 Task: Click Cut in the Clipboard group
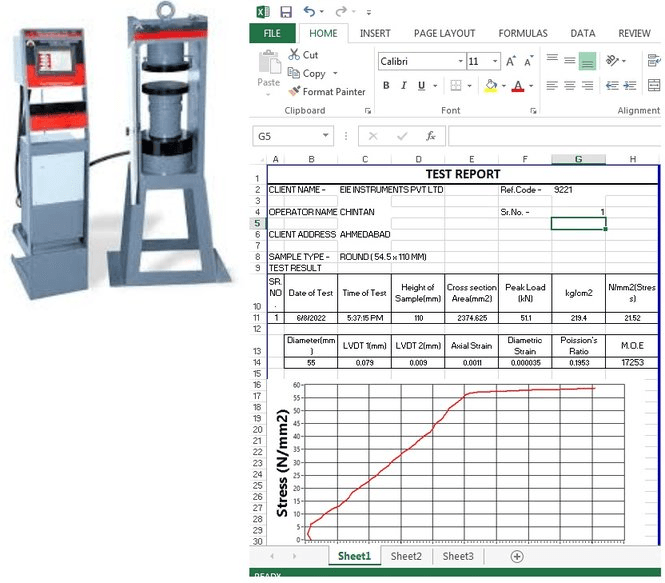(x=303, y=55)
